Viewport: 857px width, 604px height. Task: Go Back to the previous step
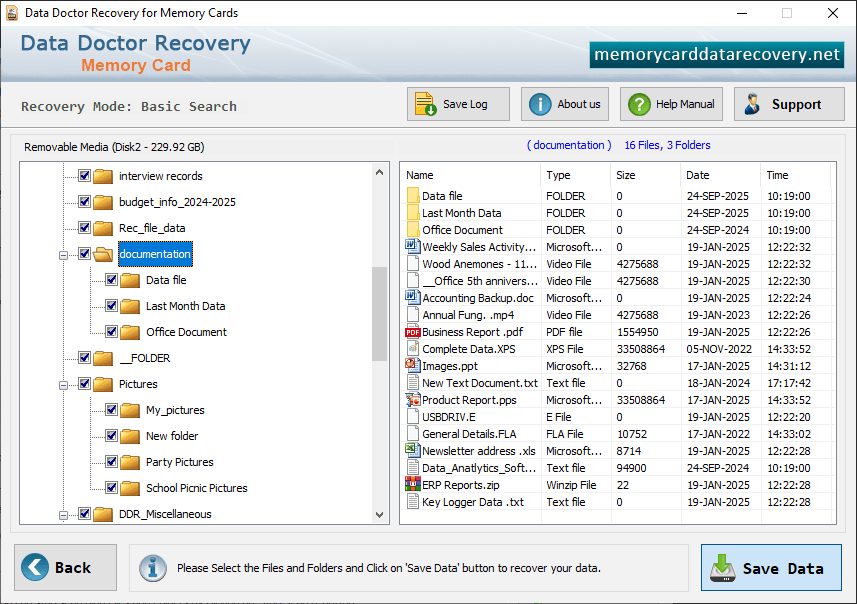click(x=66, y=567)
